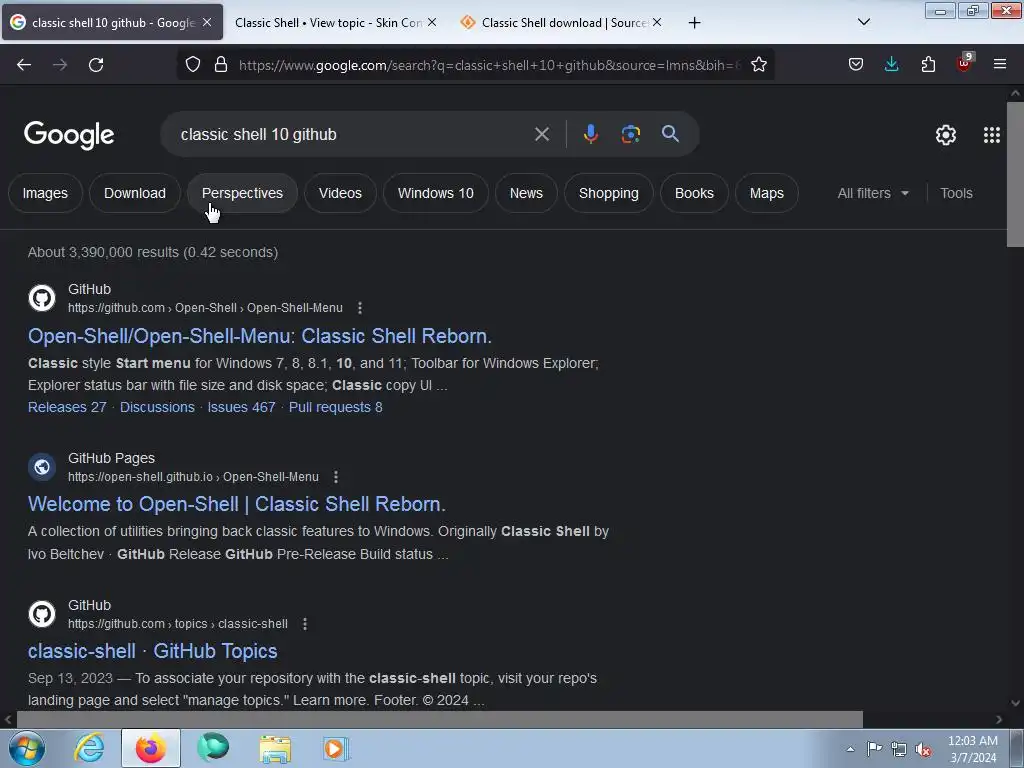Viewport: 1024px width, 768px height.
Task: Open Action Center flag tray icon
Action: click(x=874, y=748)
